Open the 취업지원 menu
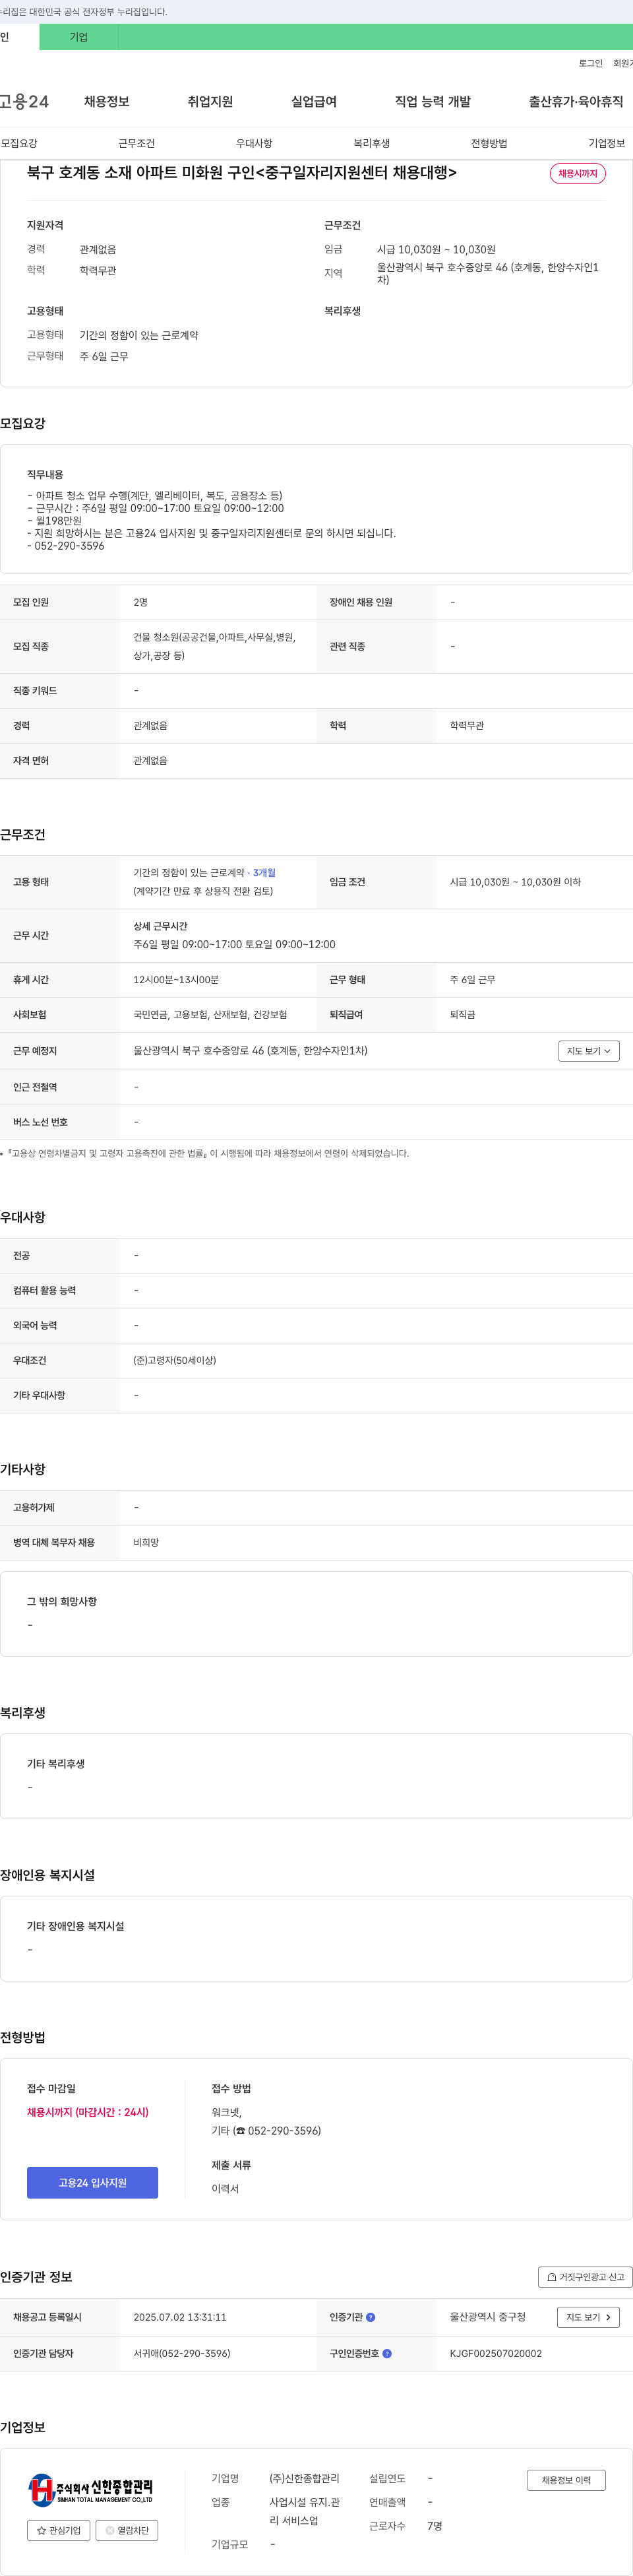 (210, 101)
